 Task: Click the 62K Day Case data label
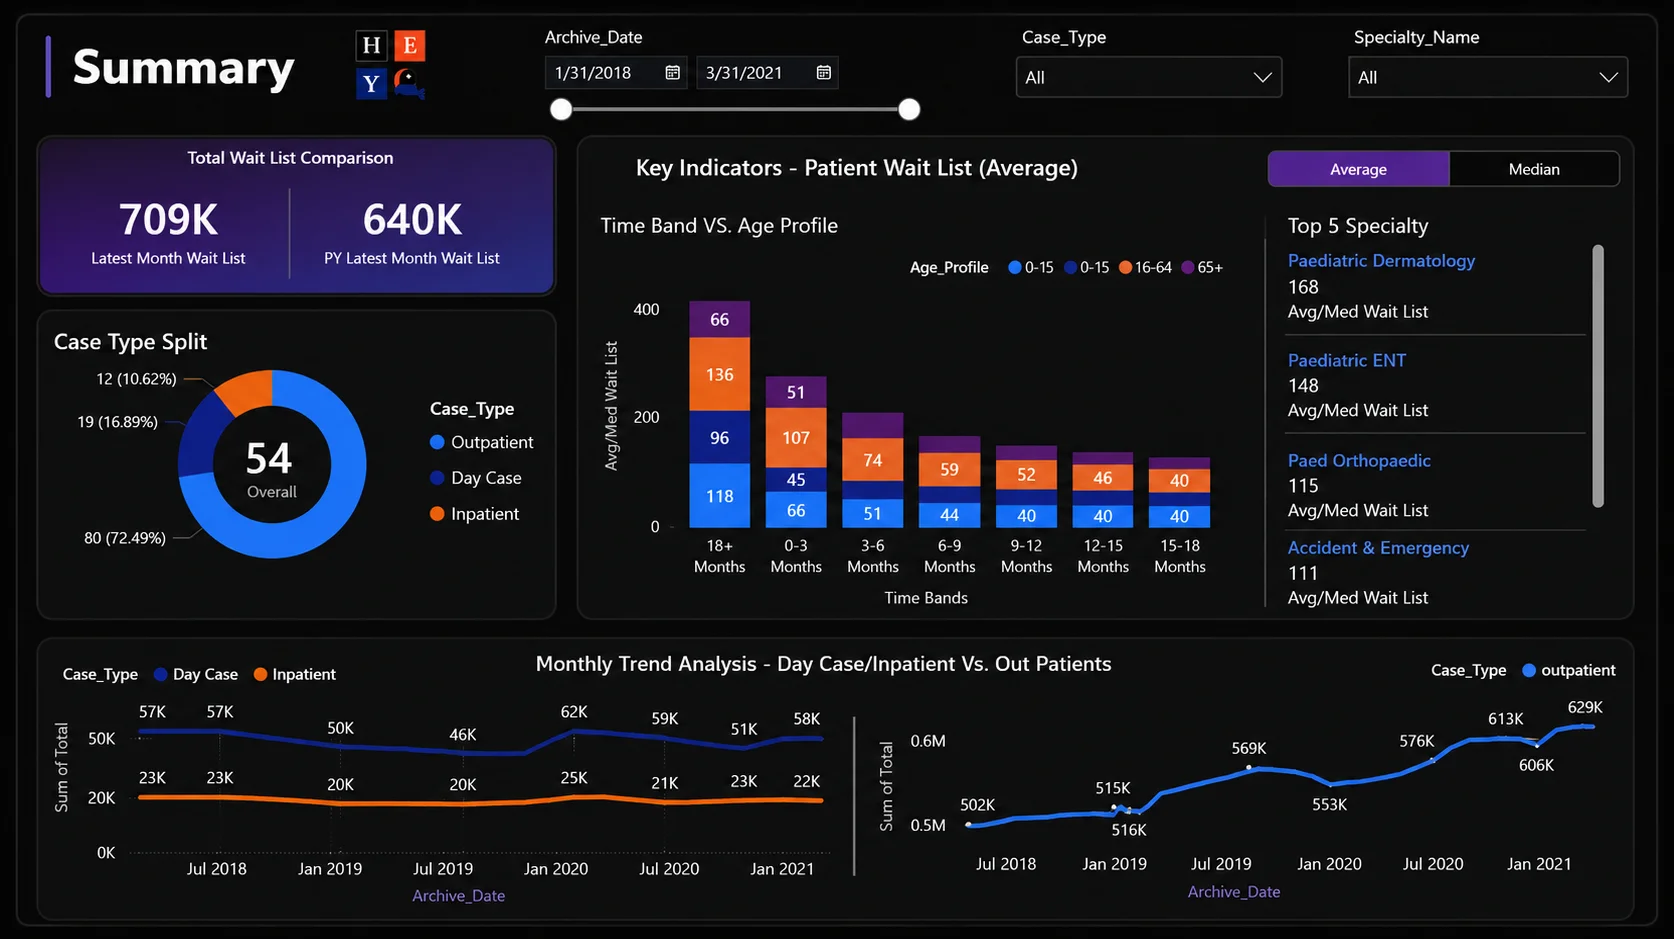pos(574,712)
